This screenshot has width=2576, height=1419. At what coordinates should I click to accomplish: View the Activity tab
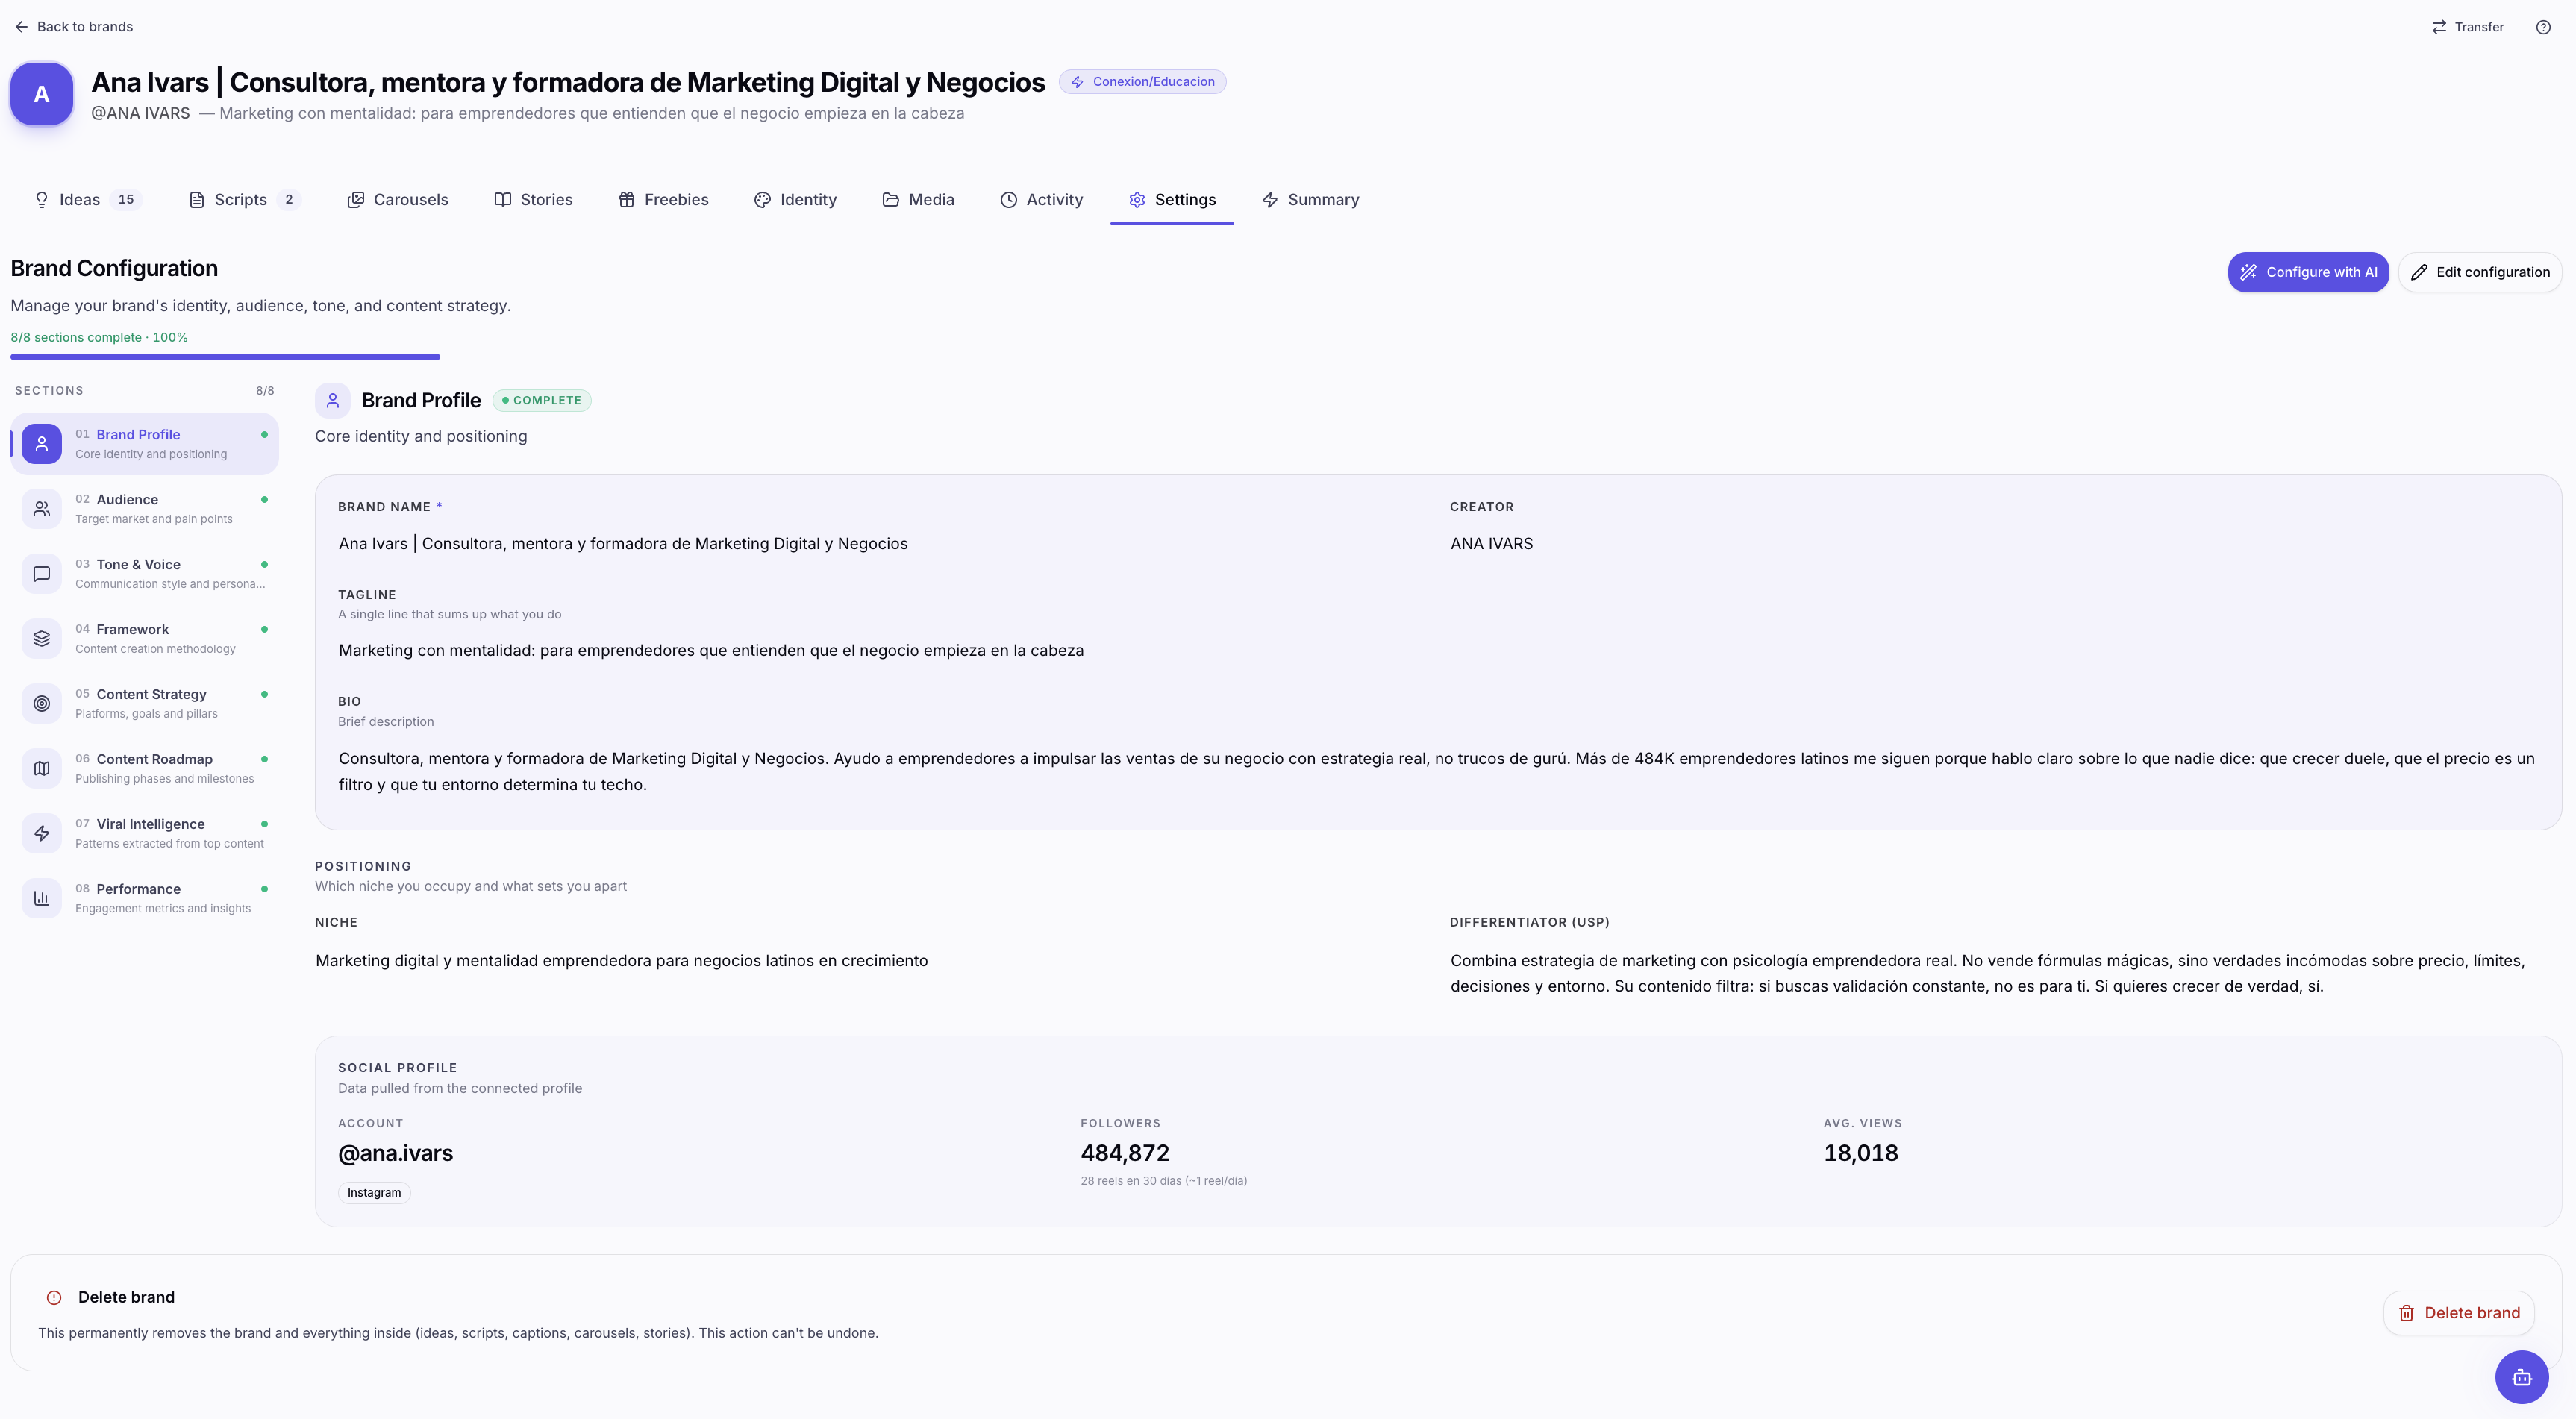tap(1042, 200)
